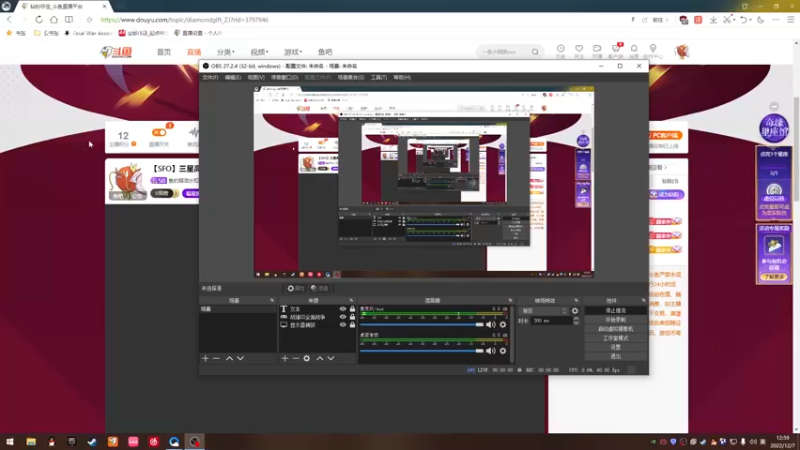Click the Douyu logo

pos(116,52)
